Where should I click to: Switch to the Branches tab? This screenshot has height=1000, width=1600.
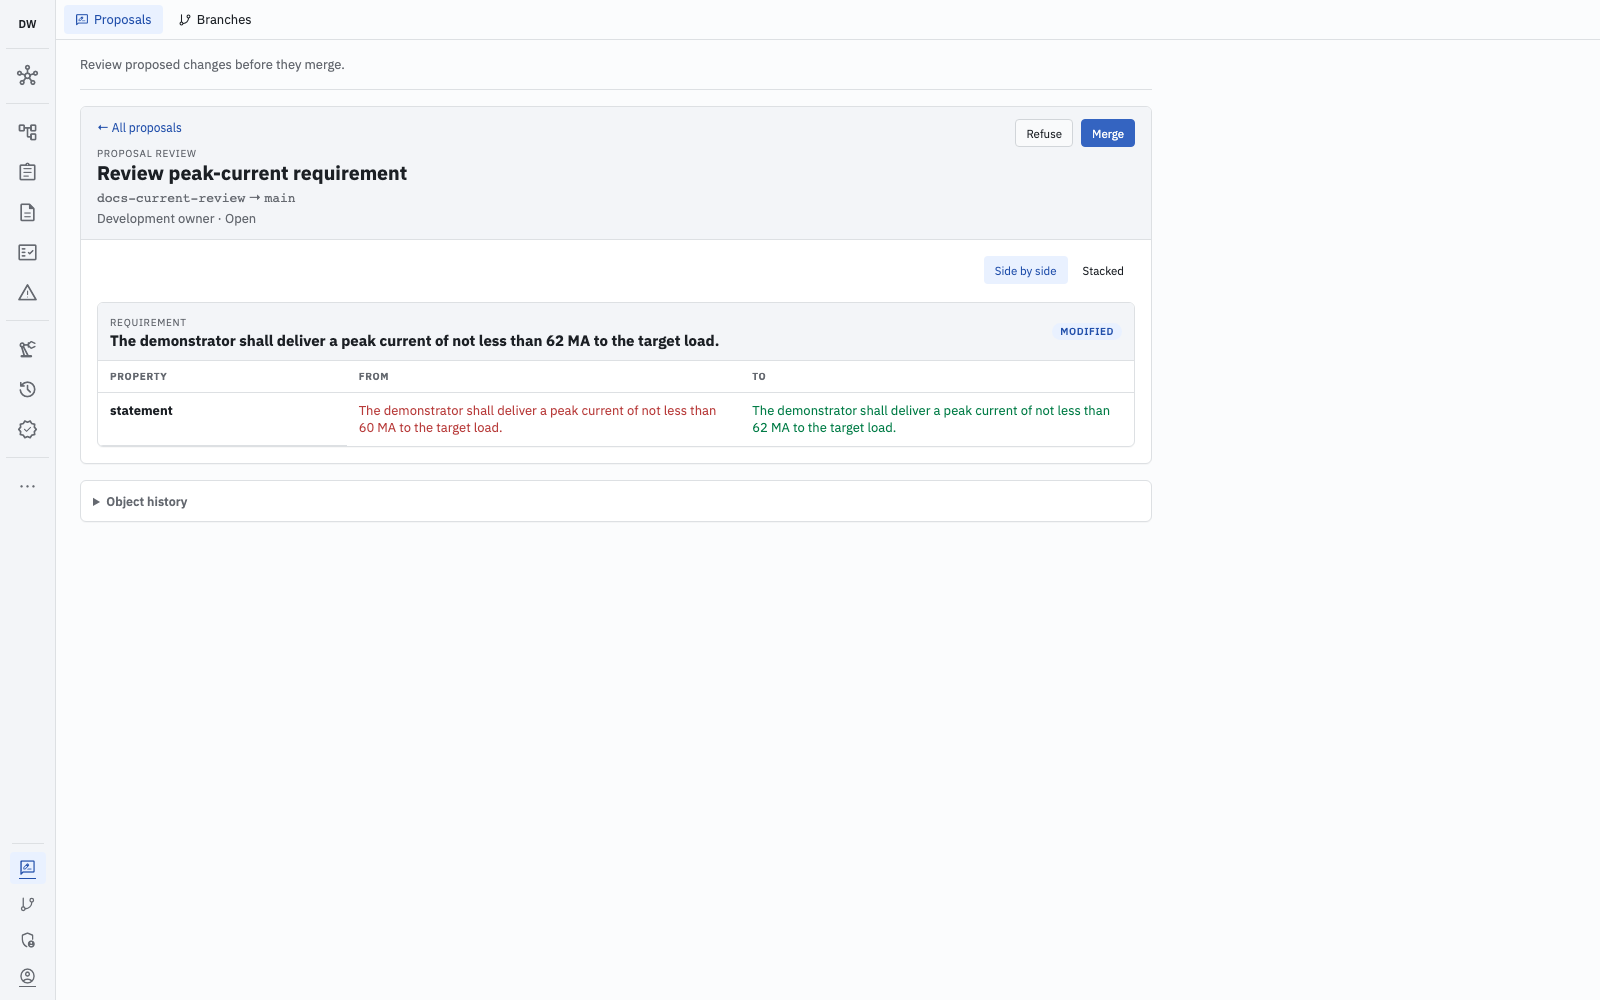coord(215,19)
